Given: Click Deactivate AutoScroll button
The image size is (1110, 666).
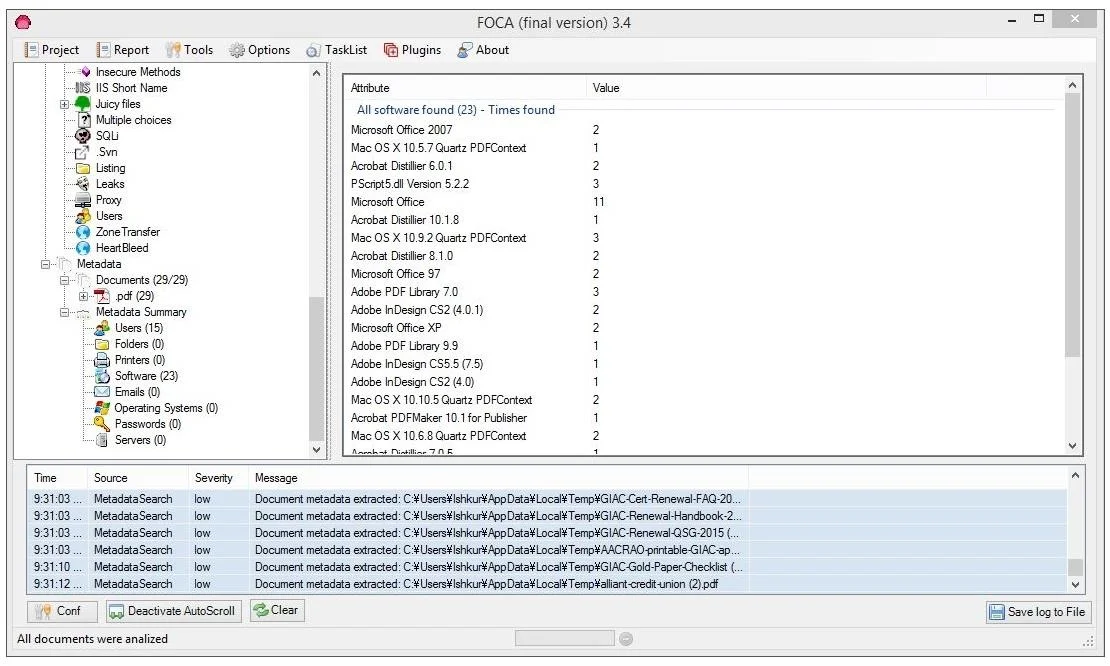Looking at the screenshot, I should pos(173,611).
